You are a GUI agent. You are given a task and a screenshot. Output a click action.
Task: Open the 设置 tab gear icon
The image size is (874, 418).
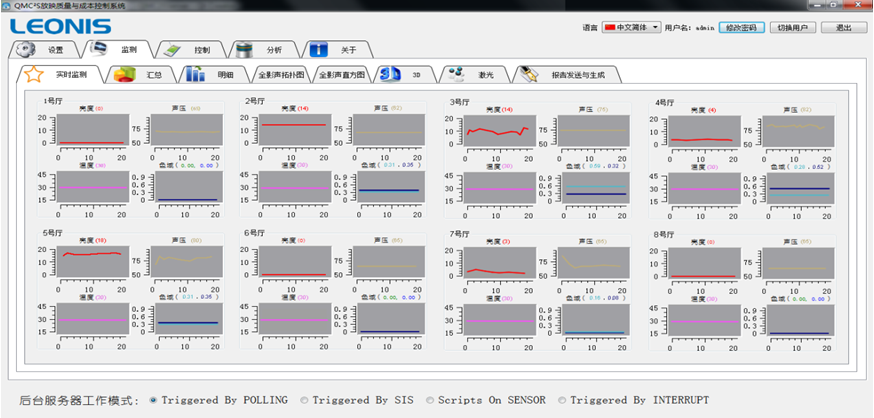pyautogui.click(x=24, y=49)
